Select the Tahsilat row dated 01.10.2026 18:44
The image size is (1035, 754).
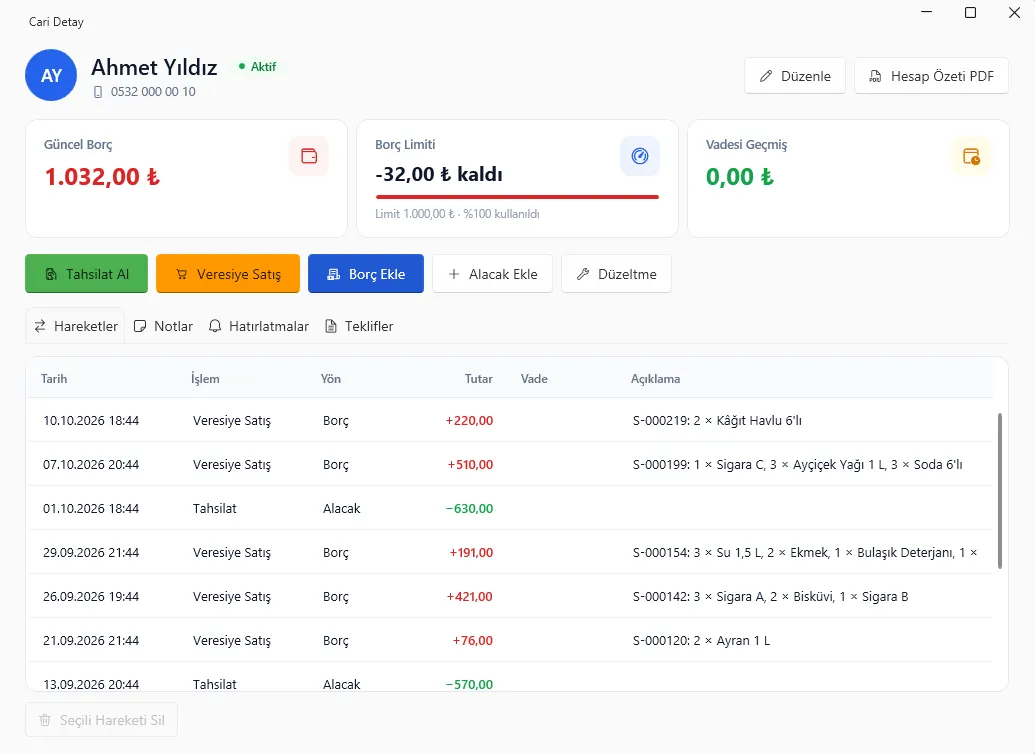click(509, 508)
